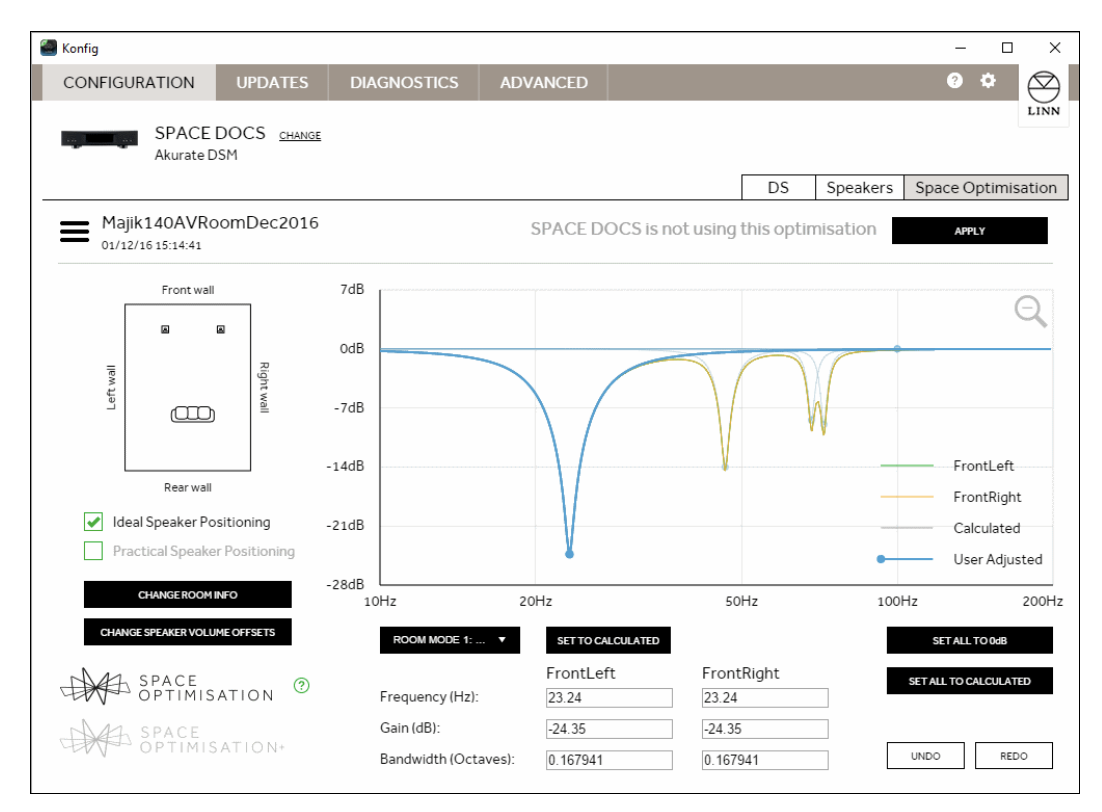Screen dimensions: 1102x812
Task: Minimize the Konfig window
Action: [961, 48]
